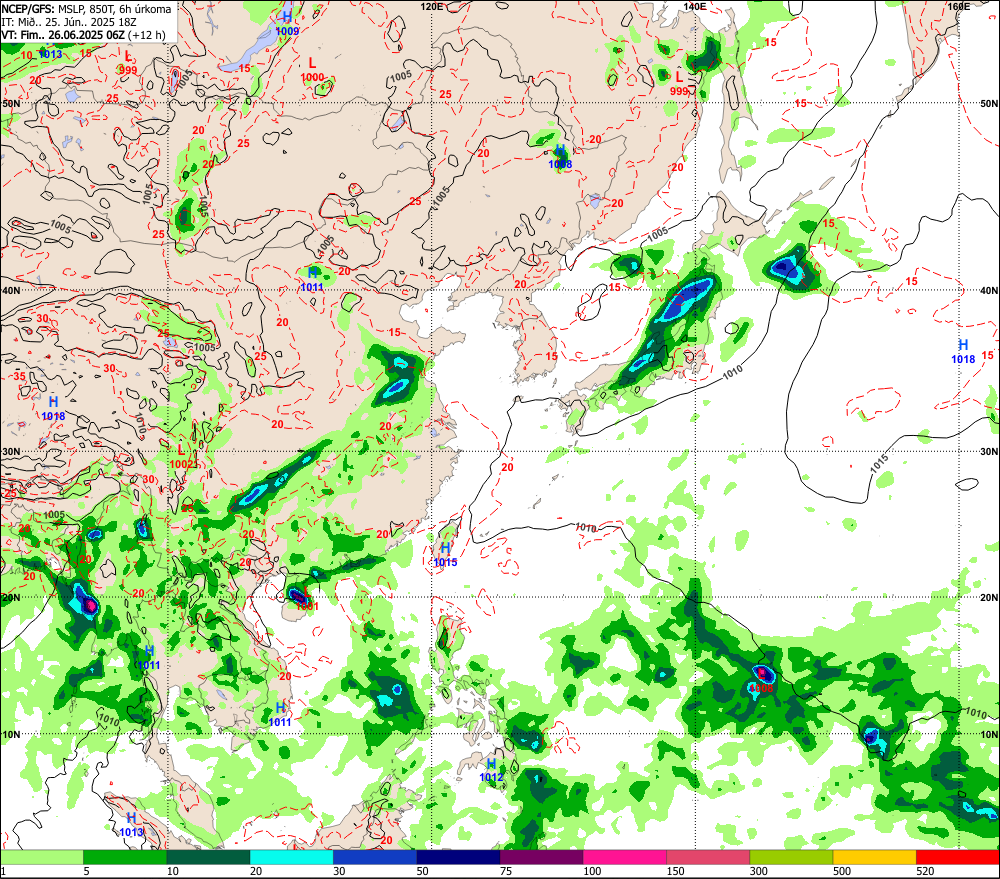This screenshot has height=879, width=1000.
Task: Click the light green 1–5 mm legend swatch
Action: click(x=41, y=857)
